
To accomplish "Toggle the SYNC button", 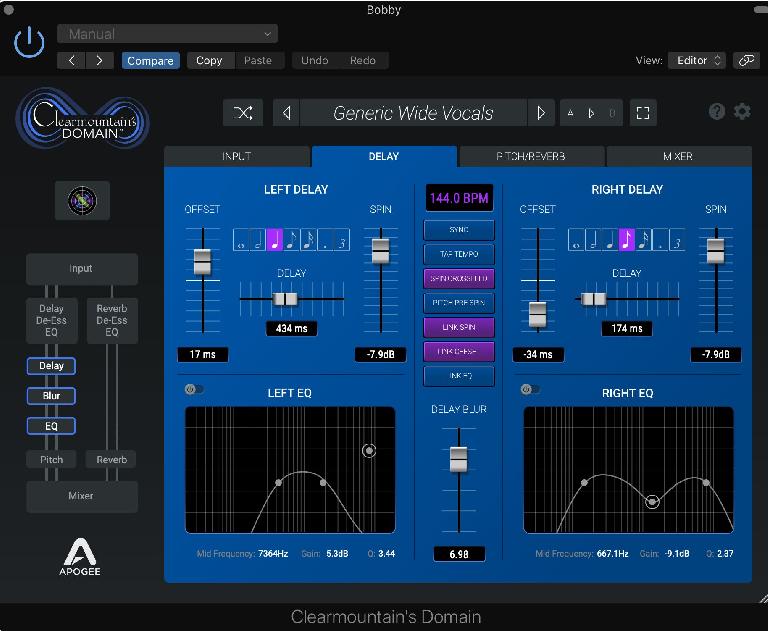I will click(459, 230).
